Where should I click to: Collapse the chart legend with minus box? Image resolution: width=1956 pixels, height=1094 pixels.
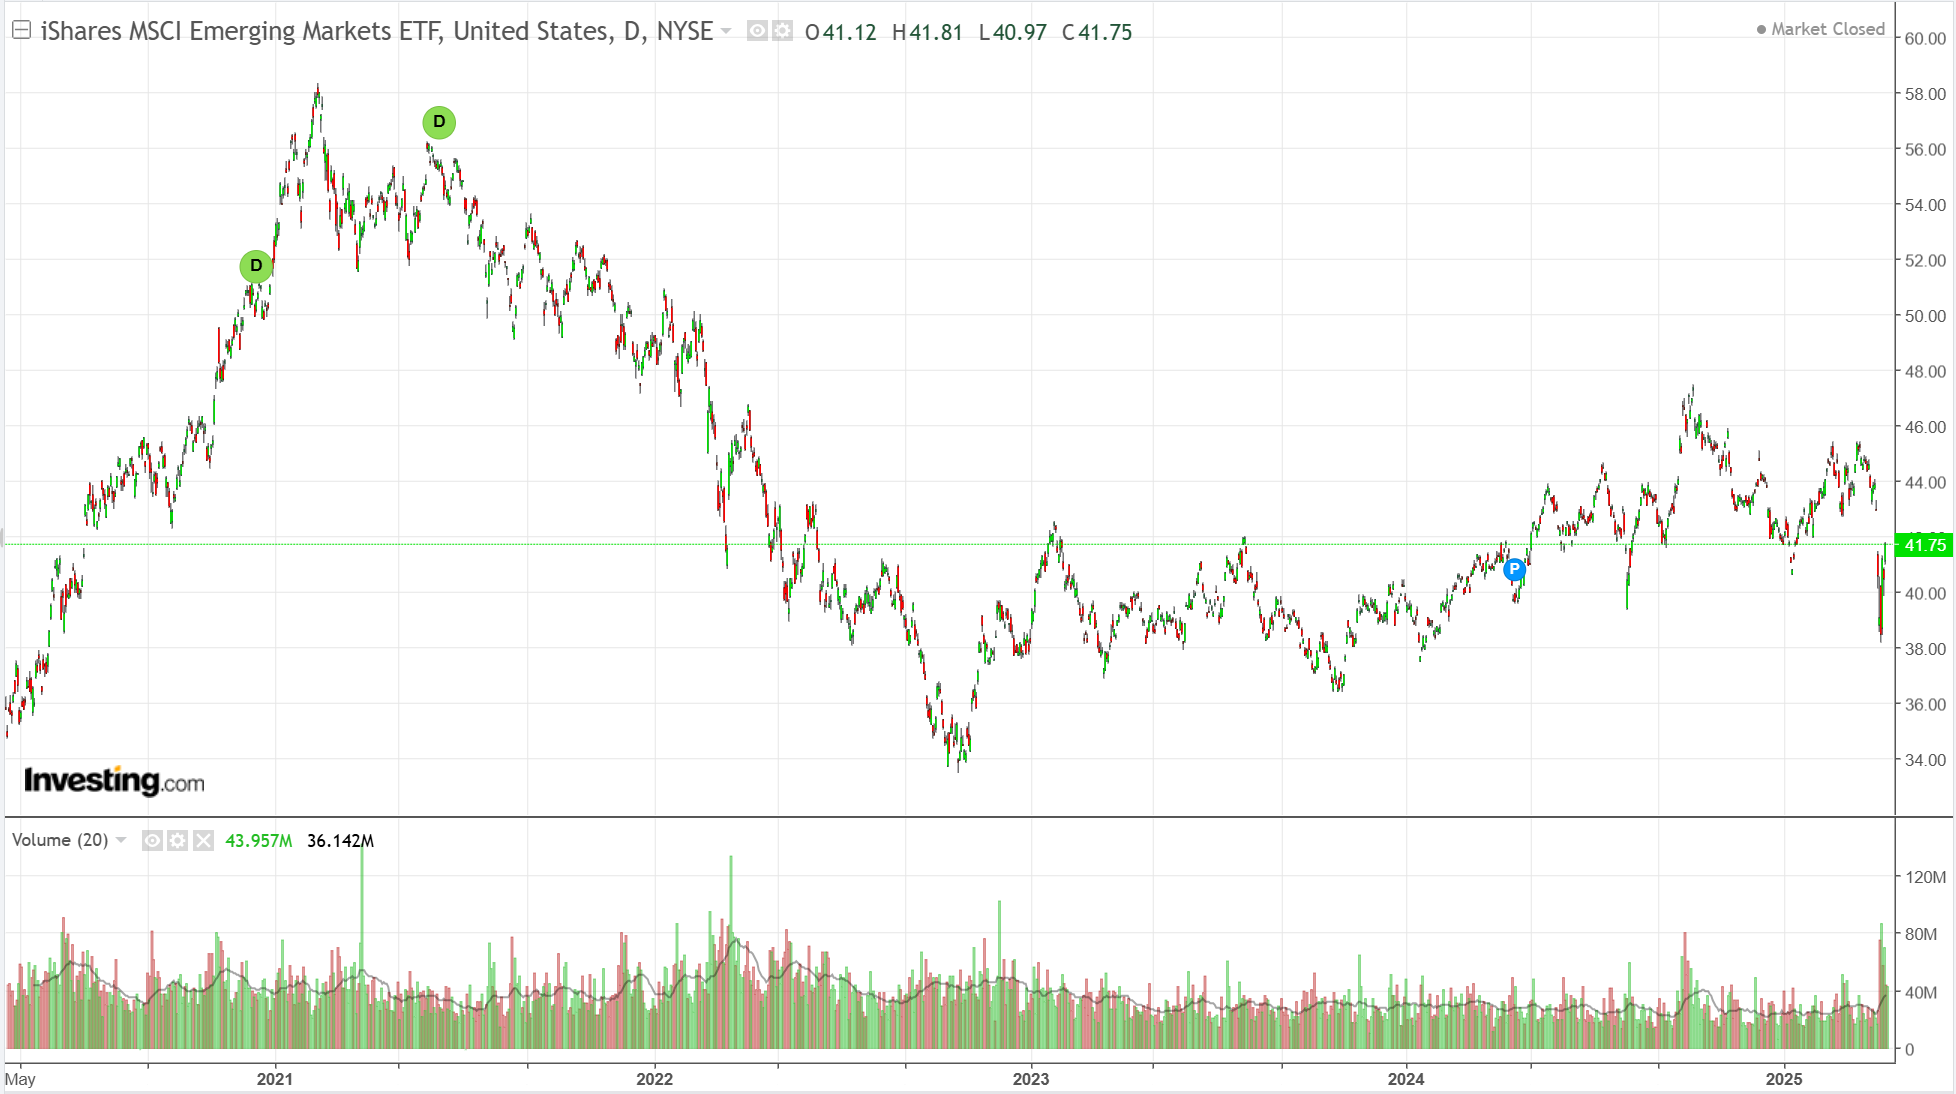coord(21,31)
